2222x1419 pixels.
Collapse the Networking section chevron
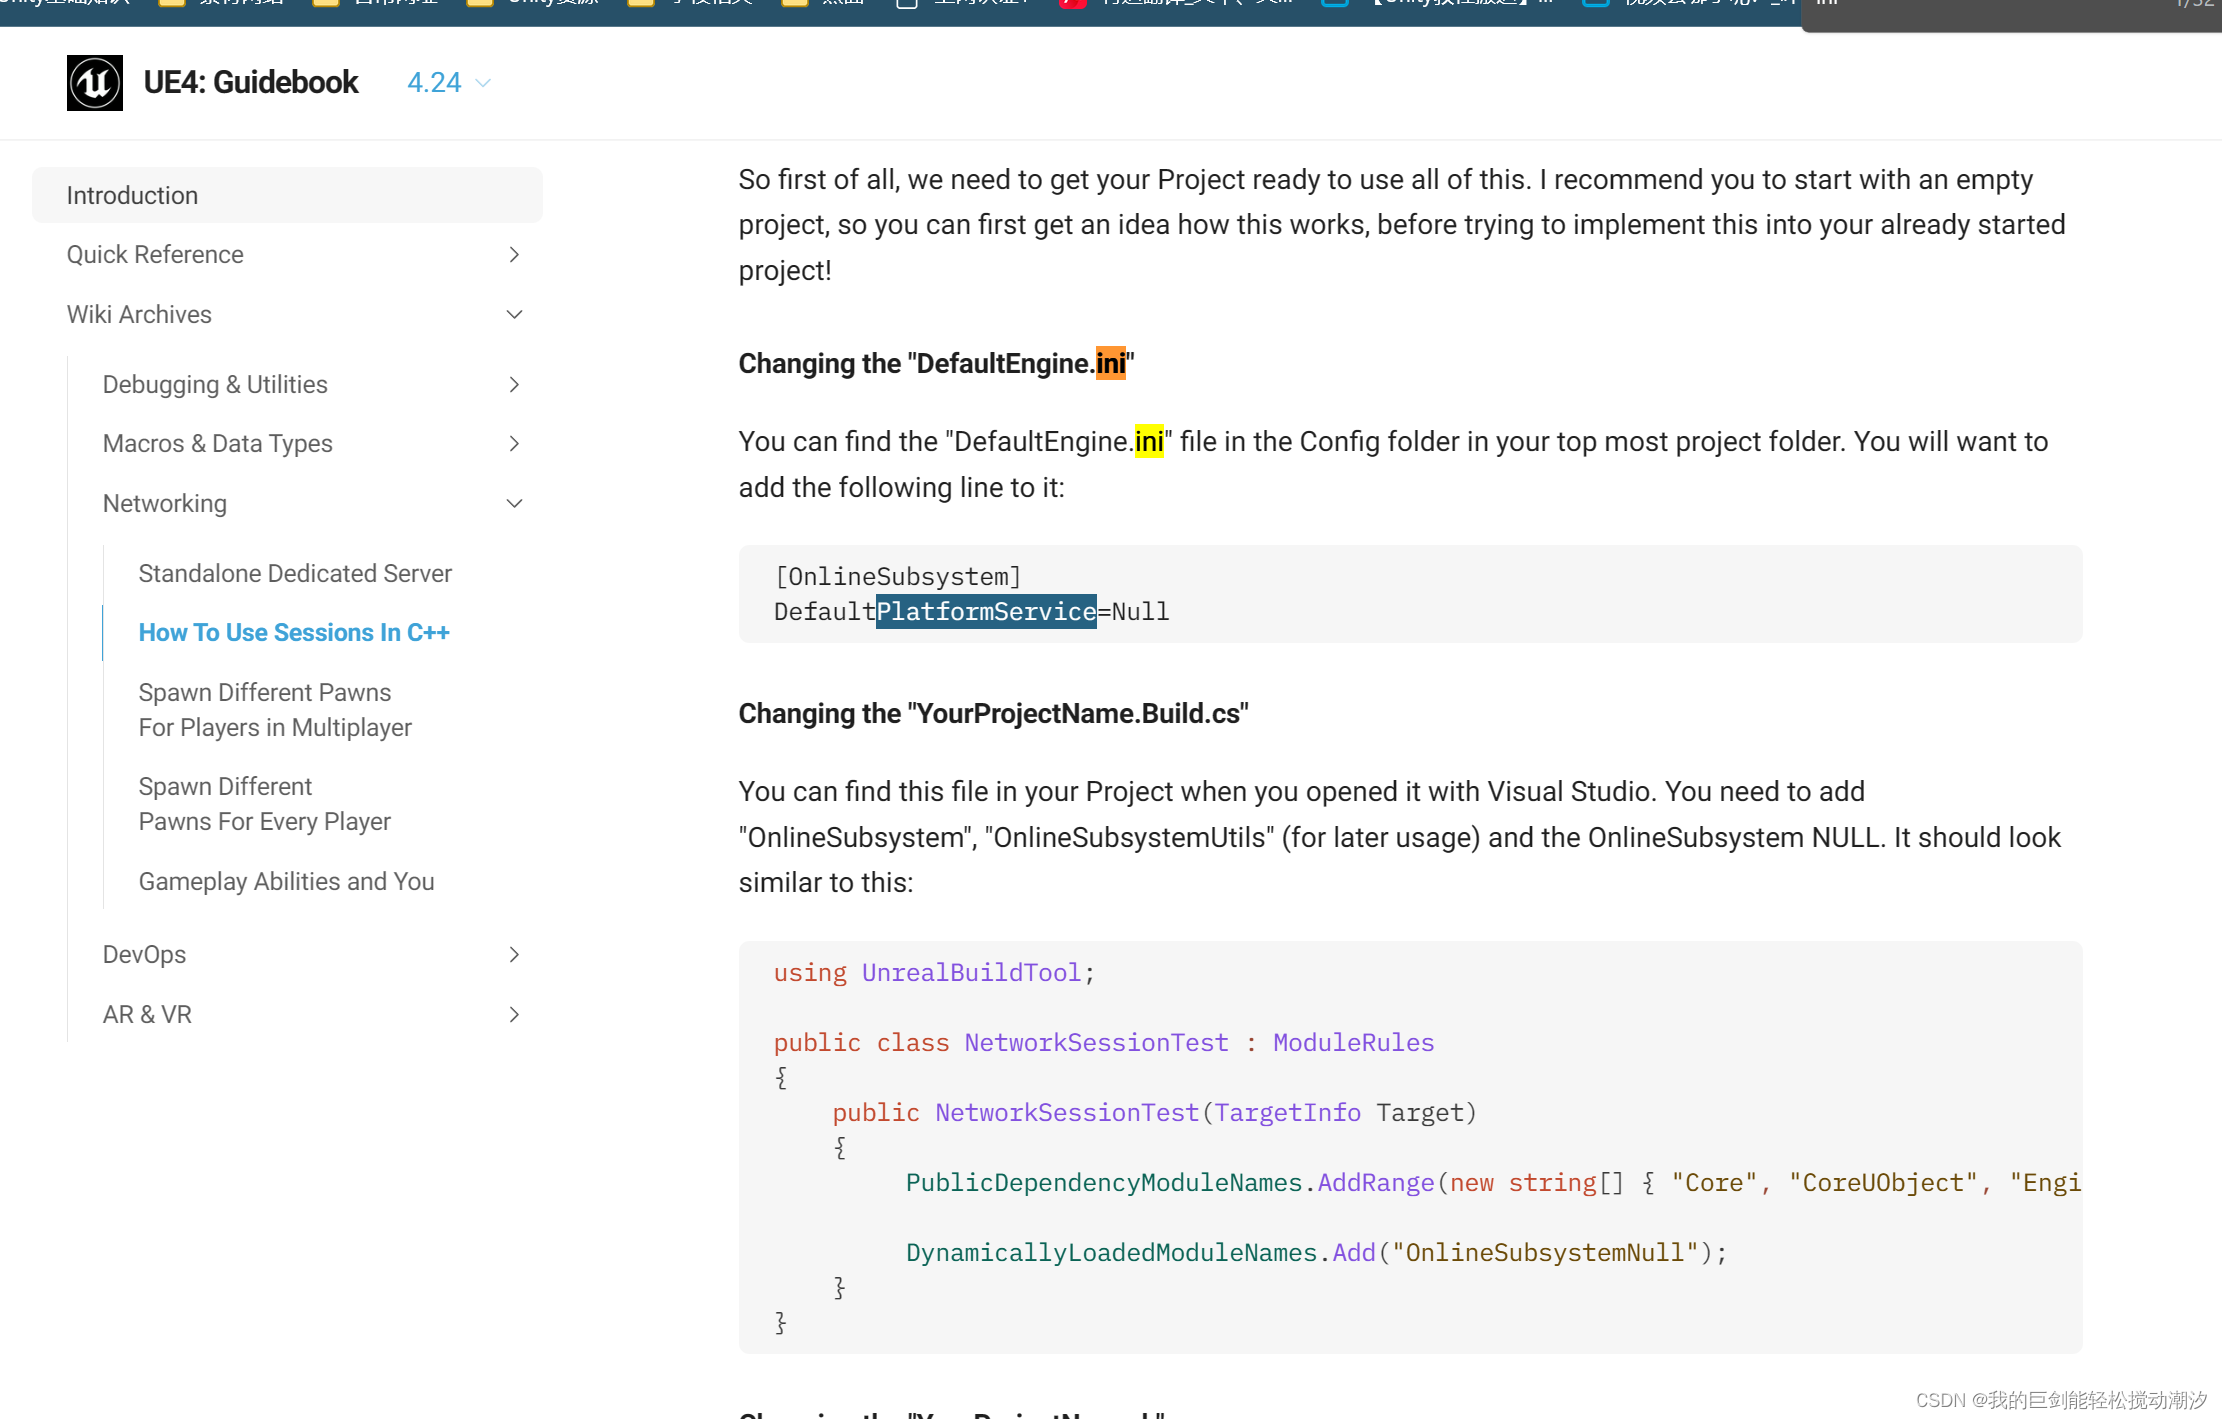point(514,504)
